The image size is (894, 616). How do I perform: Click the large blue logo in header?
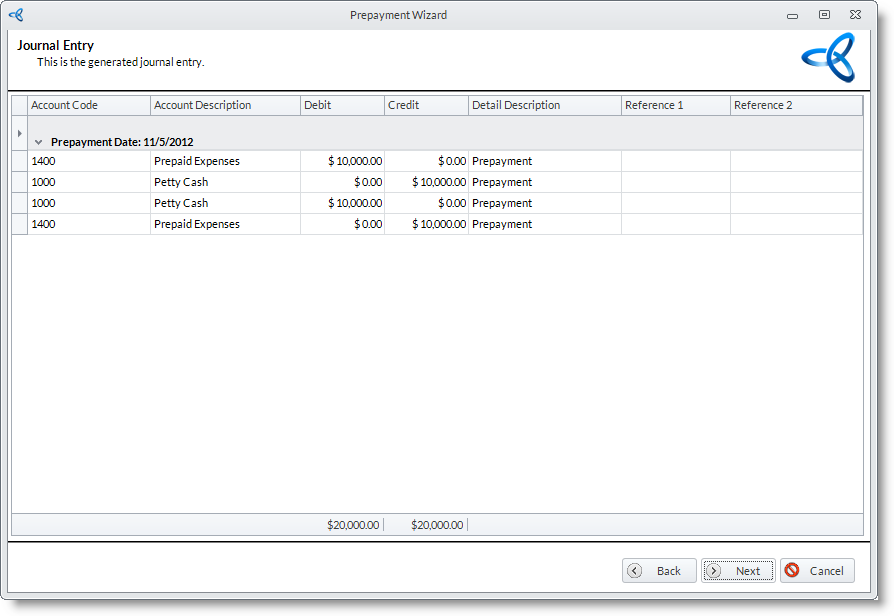tap(828, 58)
